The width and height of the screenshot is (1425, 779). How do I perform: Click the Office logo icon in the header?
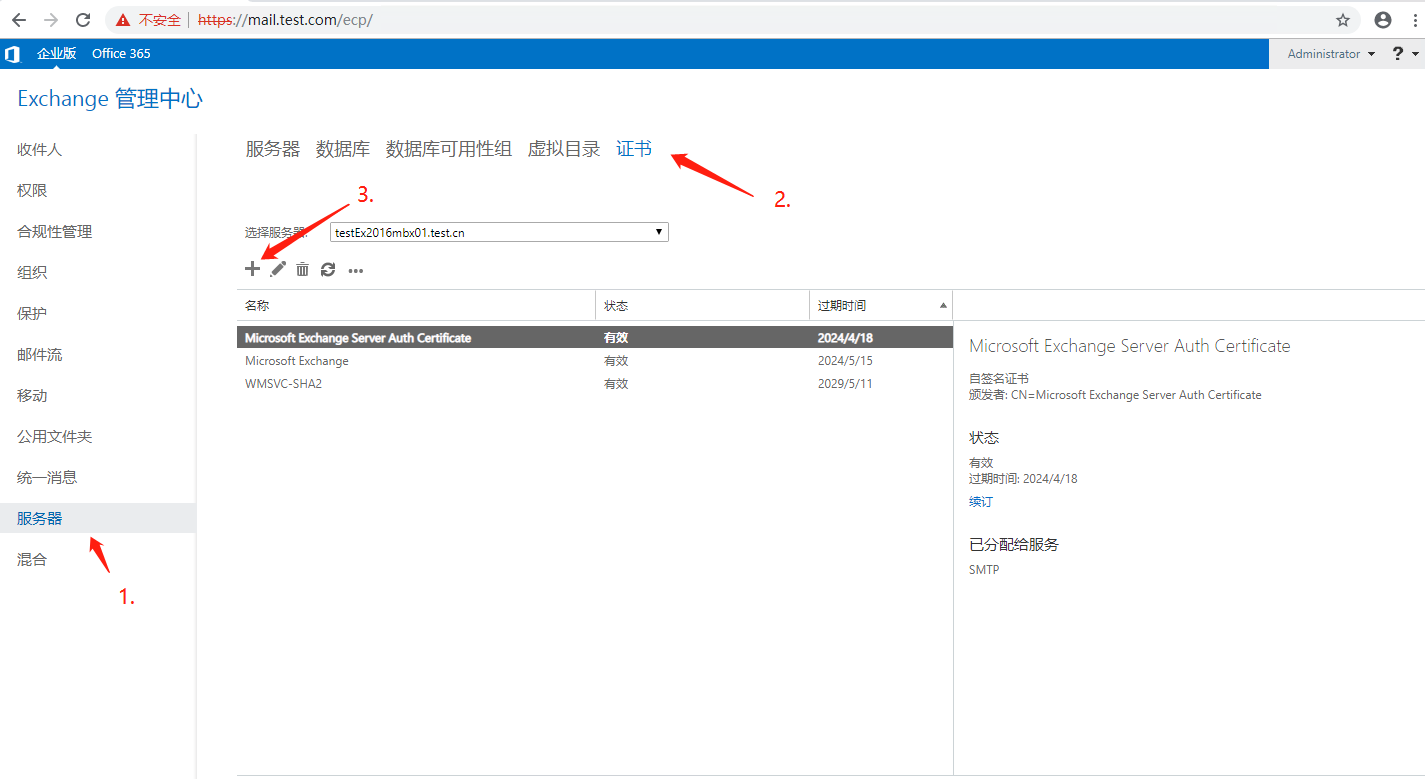(12, 54)
